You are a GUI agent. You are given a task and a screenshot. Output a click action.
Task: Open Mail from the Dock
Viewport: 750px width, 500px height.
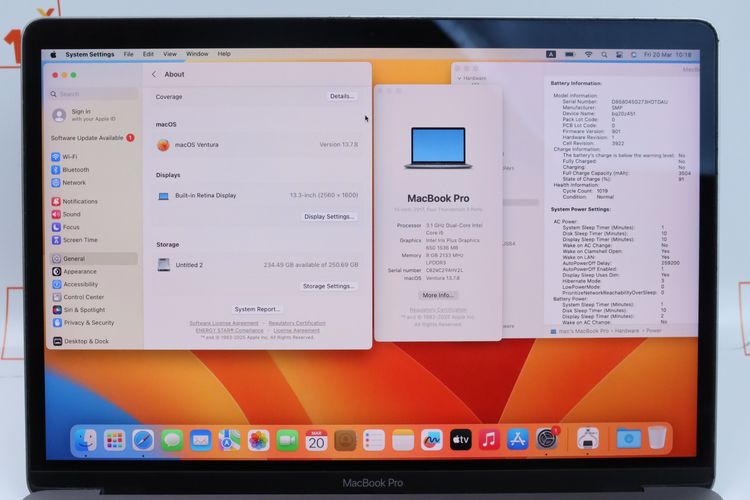tap(201, 440)
